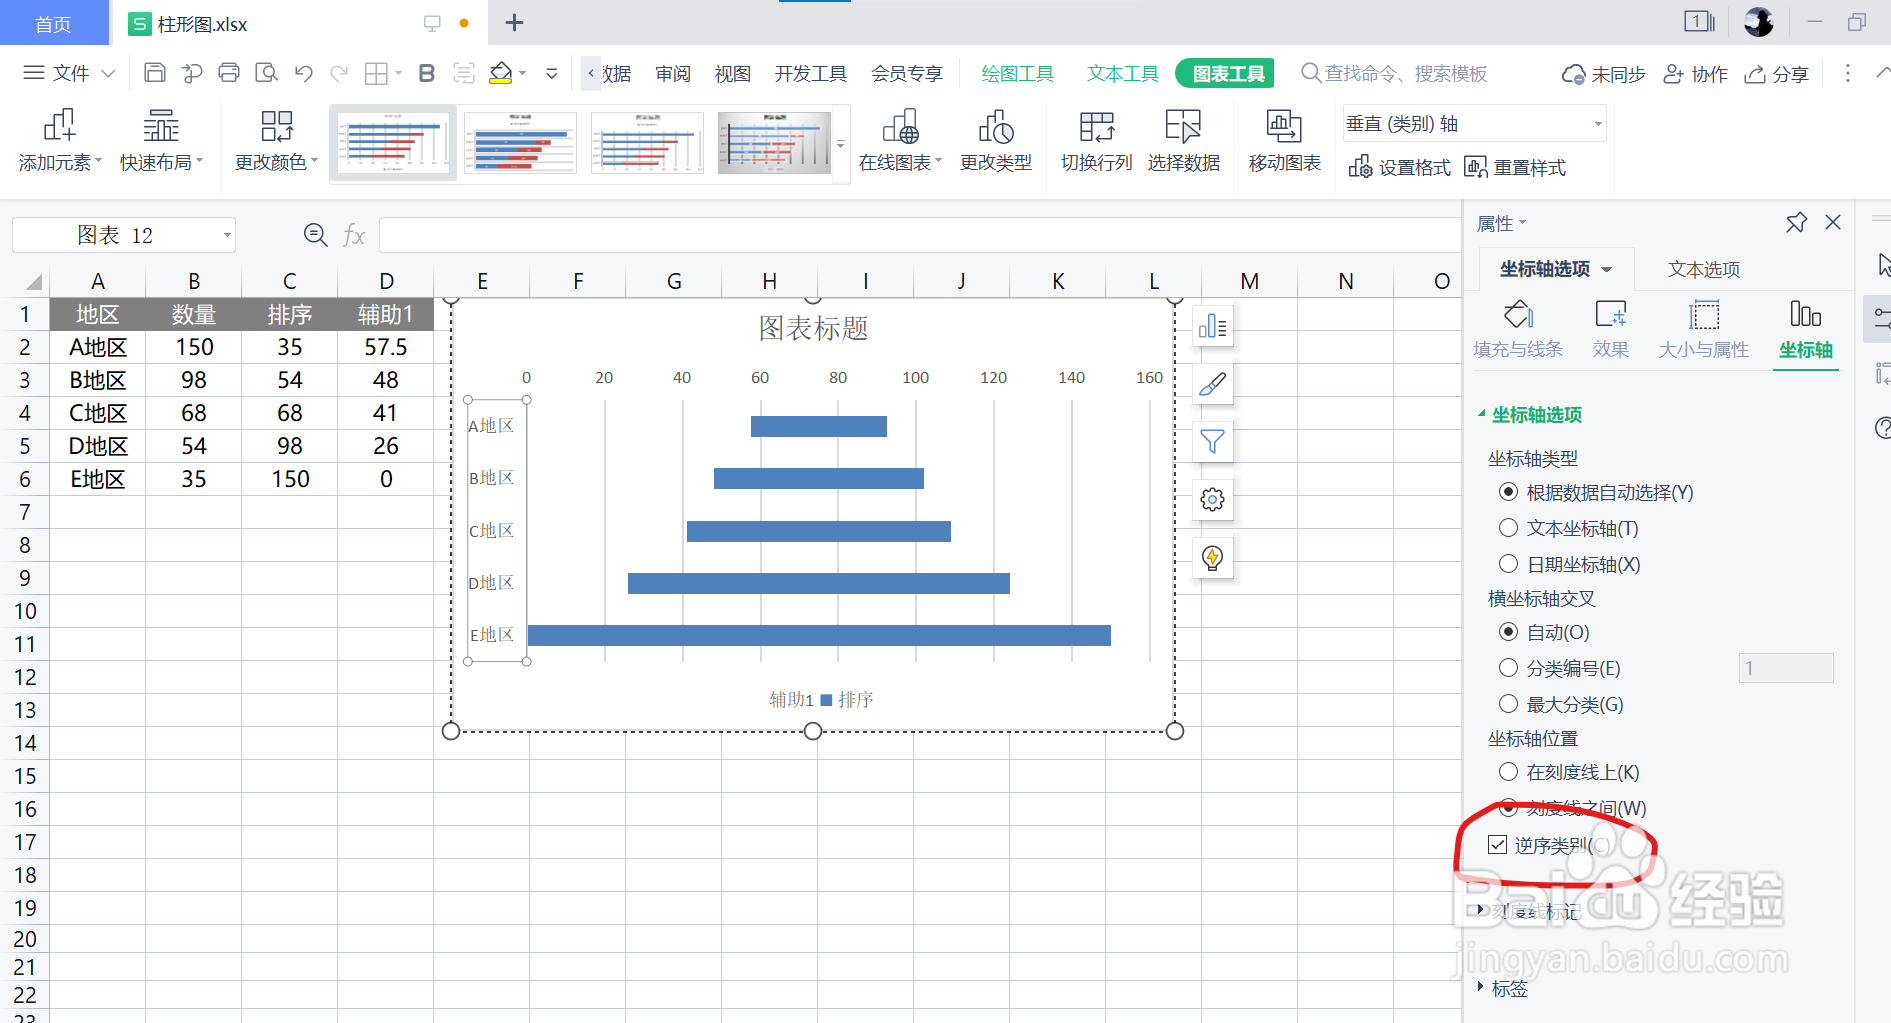This screenshot has width=1891, height=1023.
Task: Click 切换行列 to swap rows and columns
Action: 1095,140
